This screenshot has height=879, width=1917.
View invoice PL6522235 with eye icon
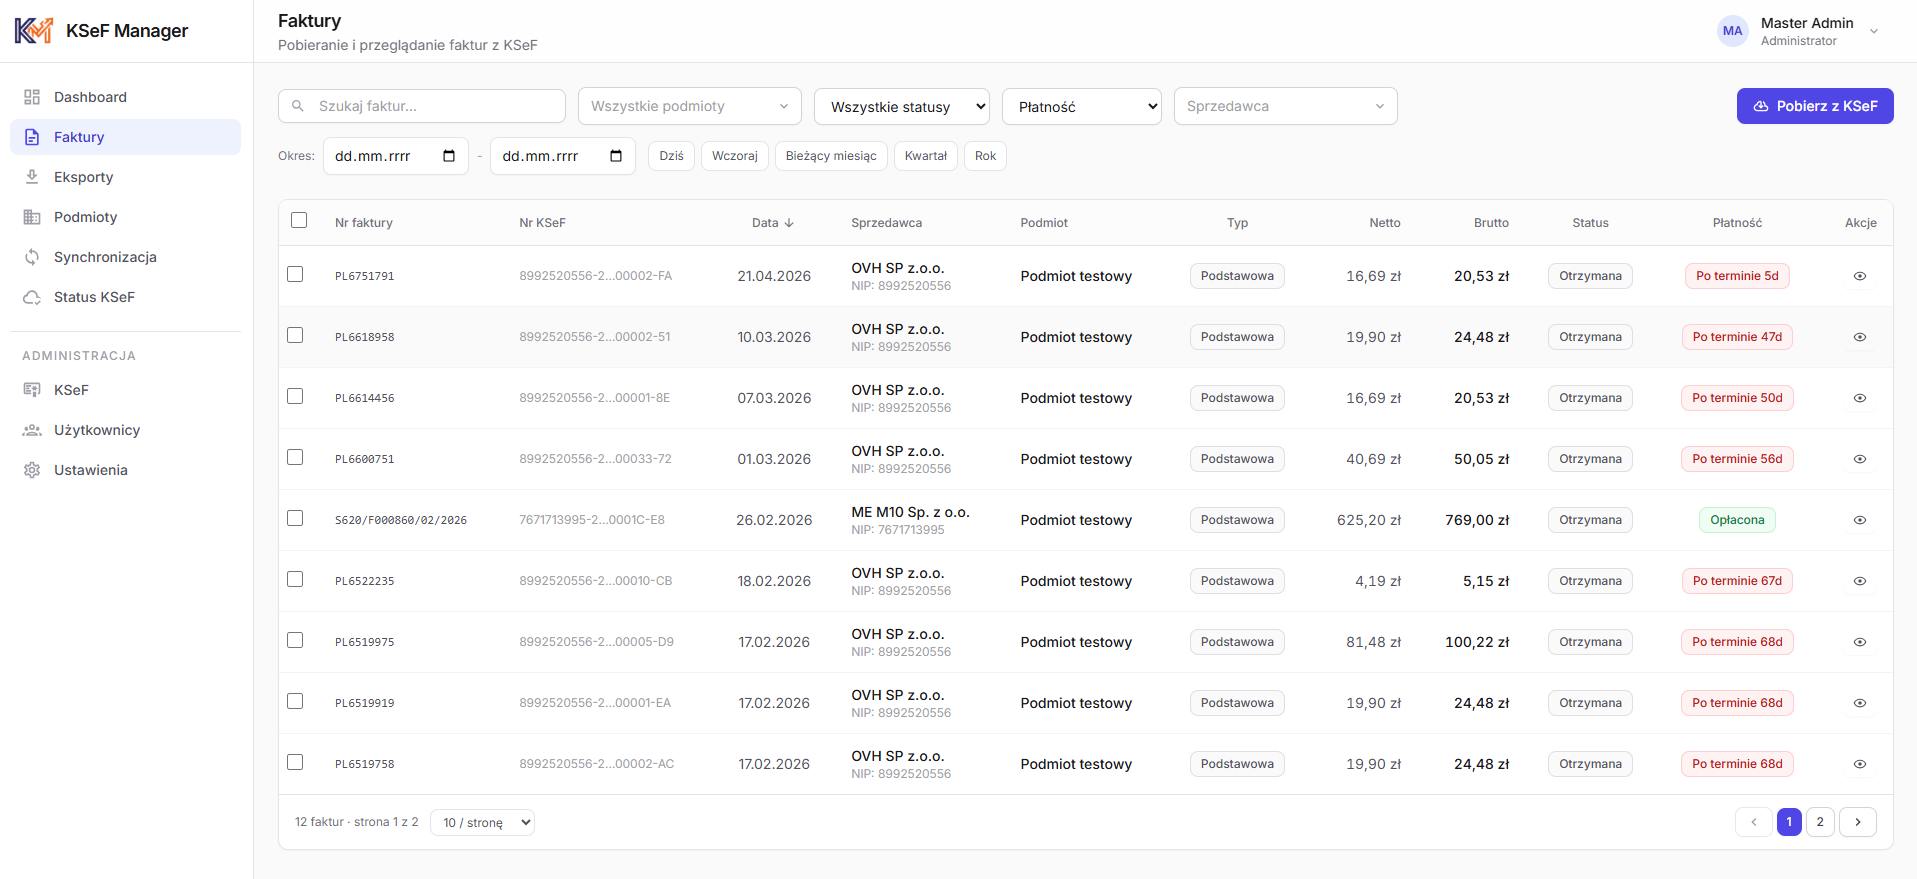[1860, 581]
